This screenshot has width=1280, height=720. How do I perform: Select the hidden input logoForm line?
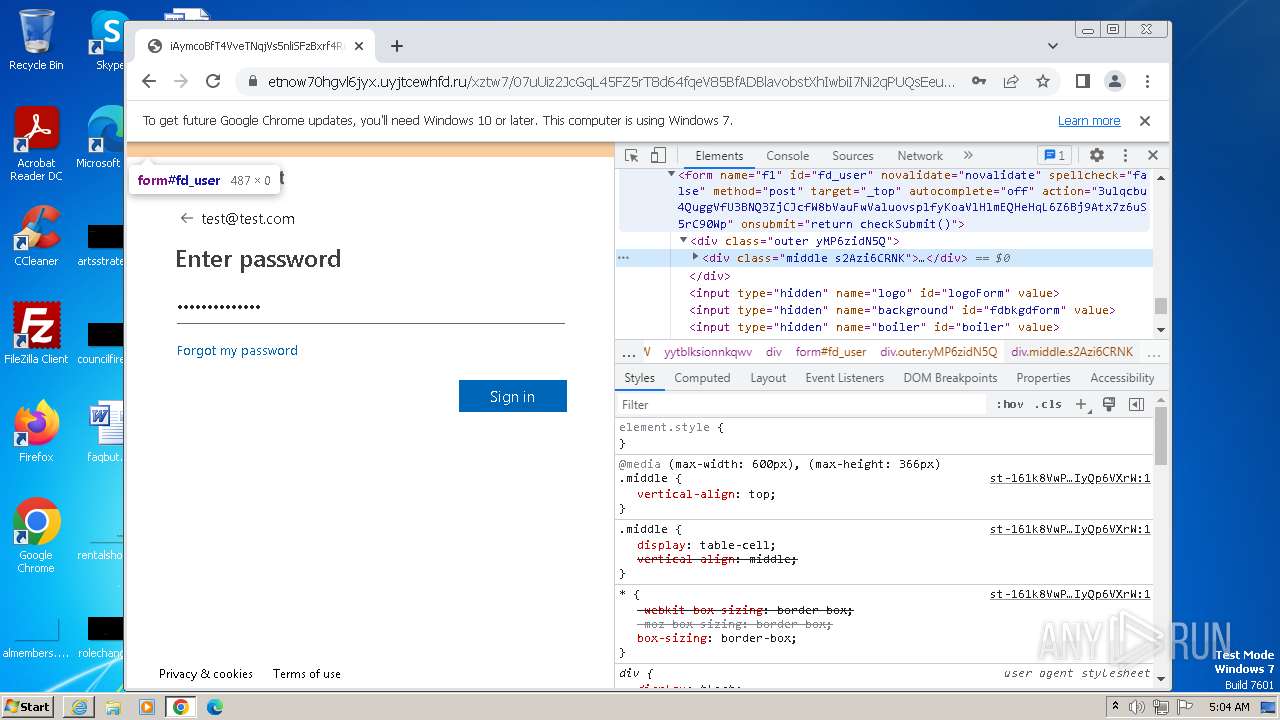pos(873,293)
